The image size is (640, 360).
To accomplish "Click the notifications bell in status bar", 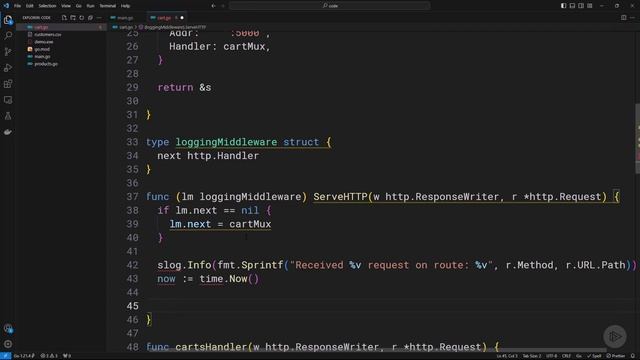I will [x=633, y=356].
